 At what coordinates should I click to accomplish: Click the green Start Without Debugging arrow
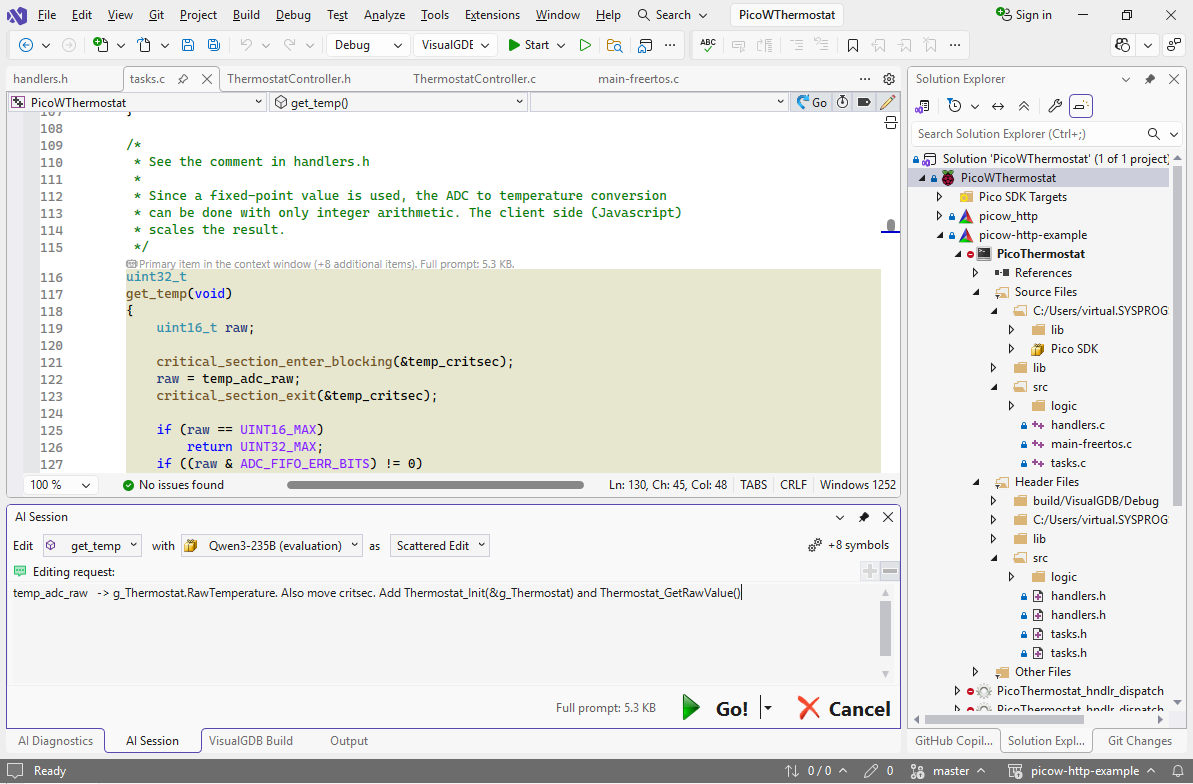click(x=585, y=45)
